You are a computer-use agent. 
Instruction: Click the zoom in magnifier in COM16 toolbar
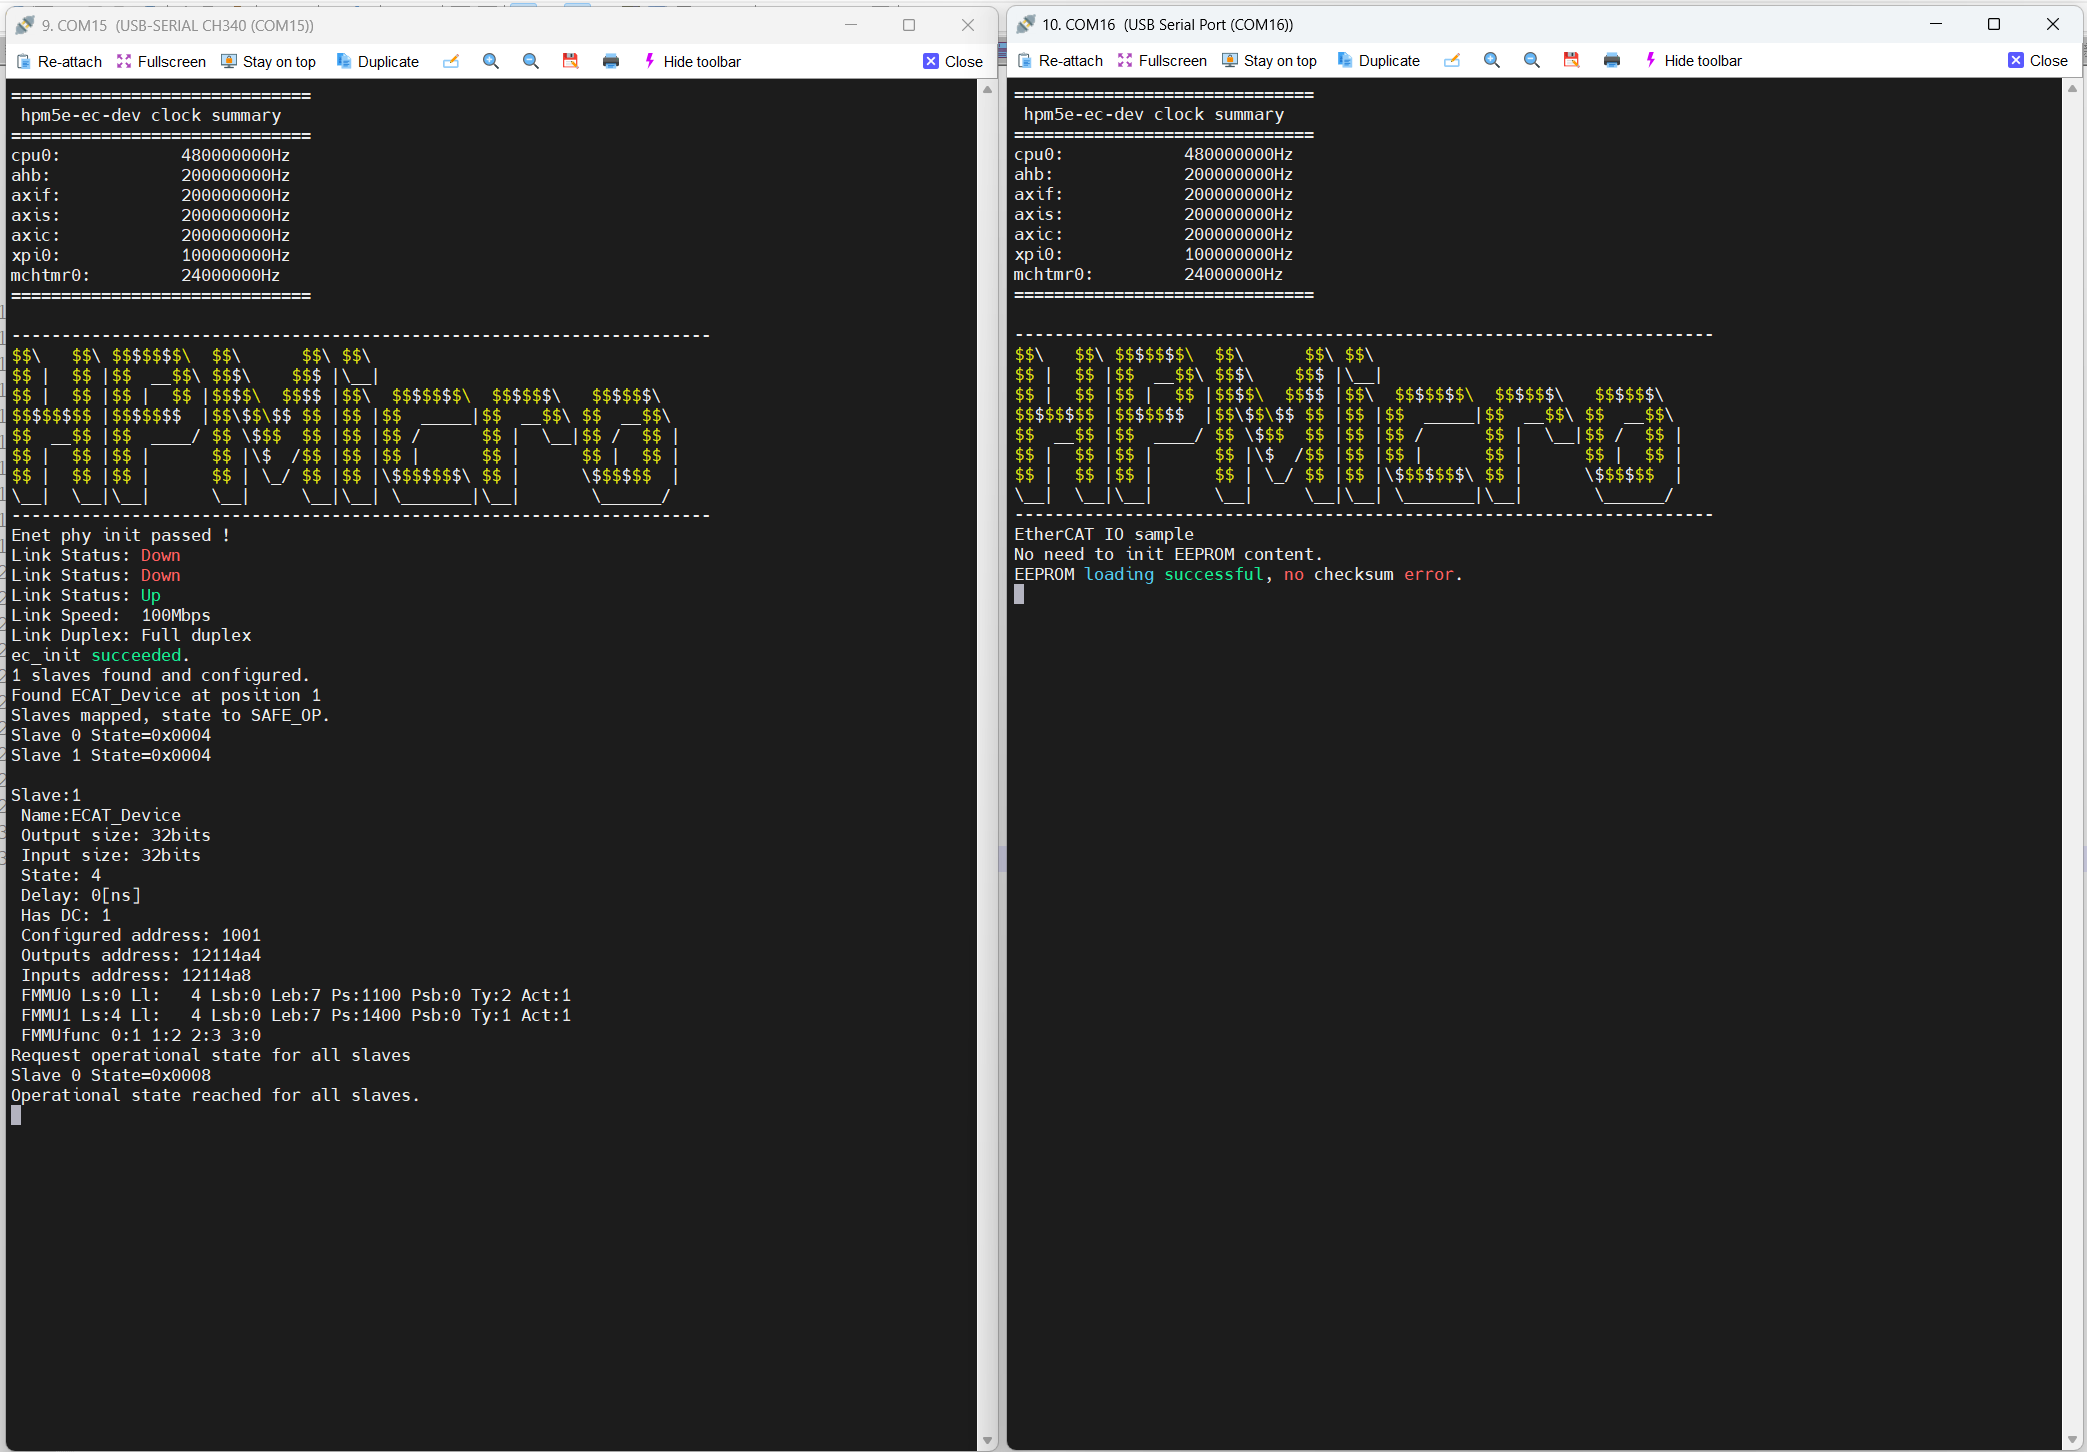(1492, 60)
